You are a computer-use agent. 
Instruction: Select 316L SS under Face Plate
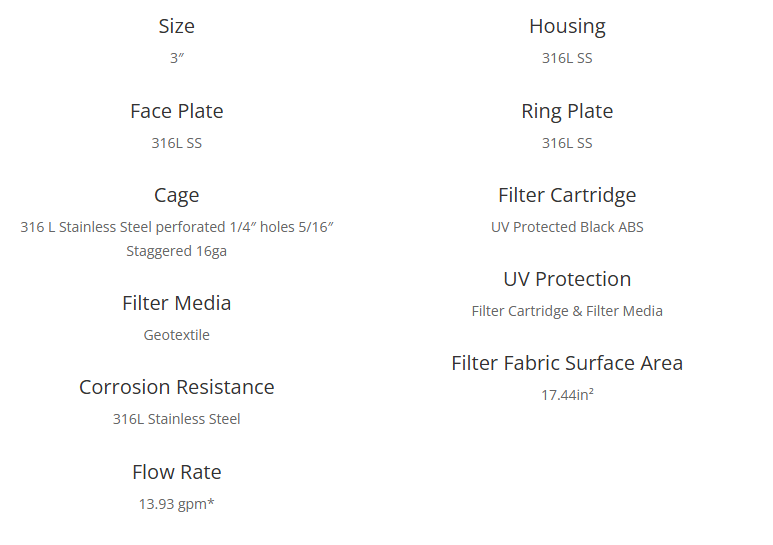[176, 143]
